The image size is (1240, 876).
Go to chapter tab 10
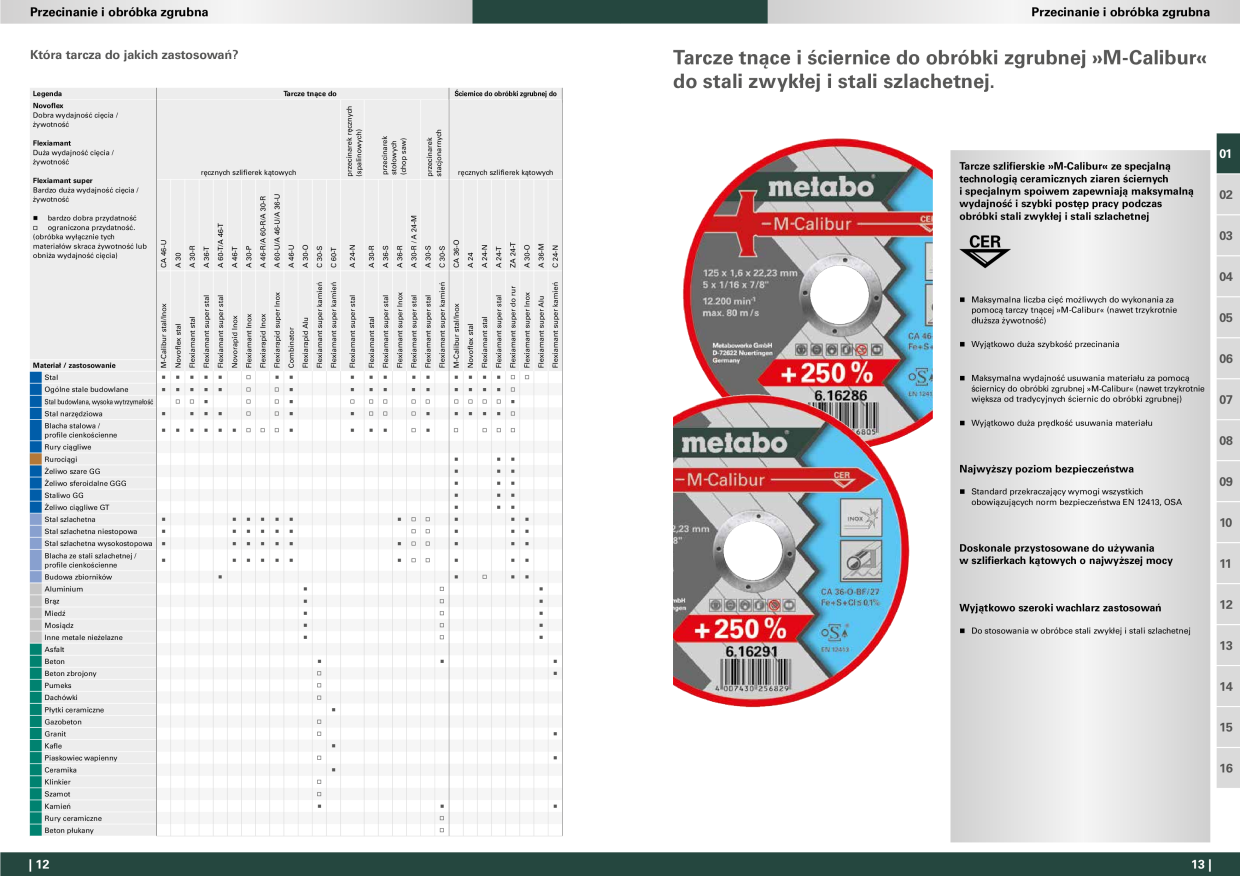coord(1226,523)
